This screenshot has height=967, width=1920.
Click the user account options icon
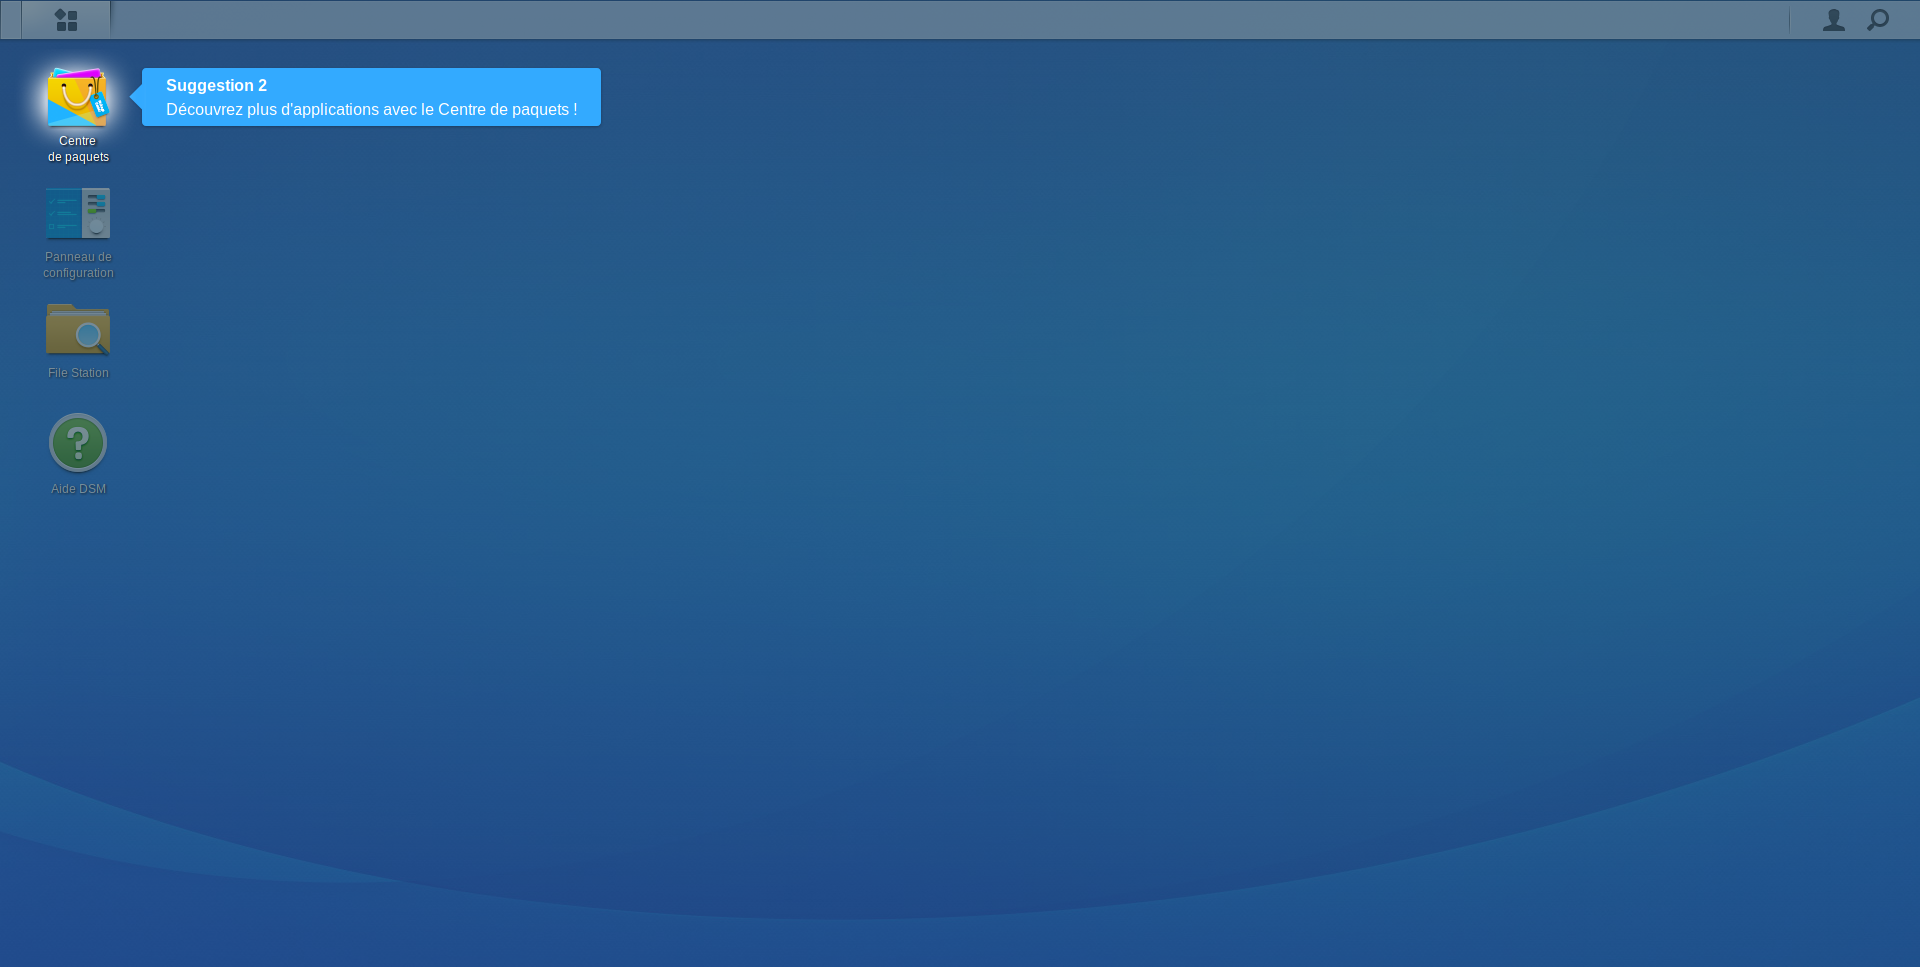(1833, 20)
